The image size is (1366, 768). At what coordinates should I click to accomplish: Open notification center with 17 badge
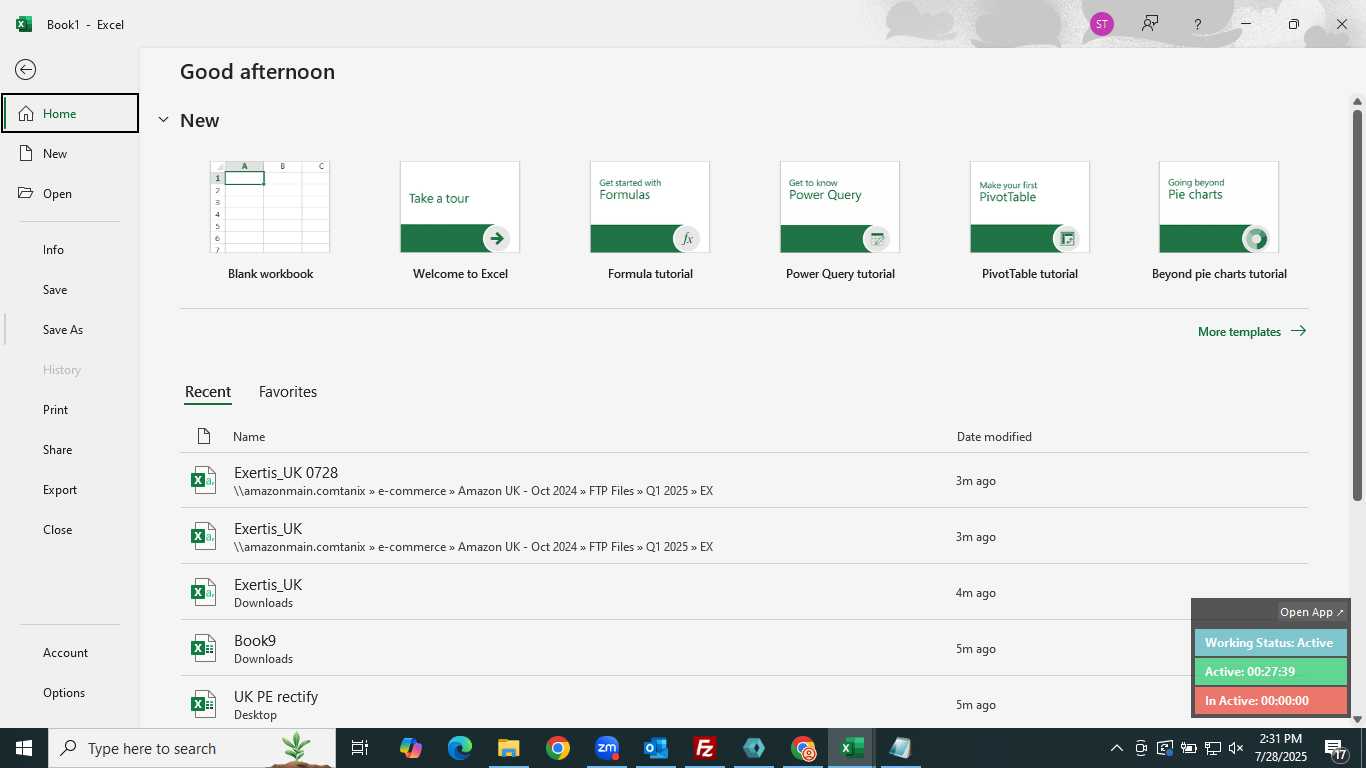(1336, 748)
